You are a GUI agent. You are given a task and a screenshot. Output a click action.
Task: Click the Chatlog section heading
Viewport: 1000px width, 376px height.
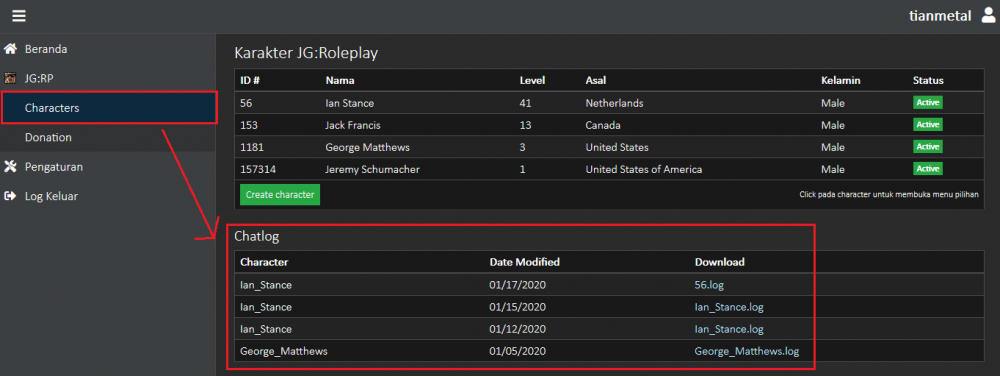tap(257, 236)
